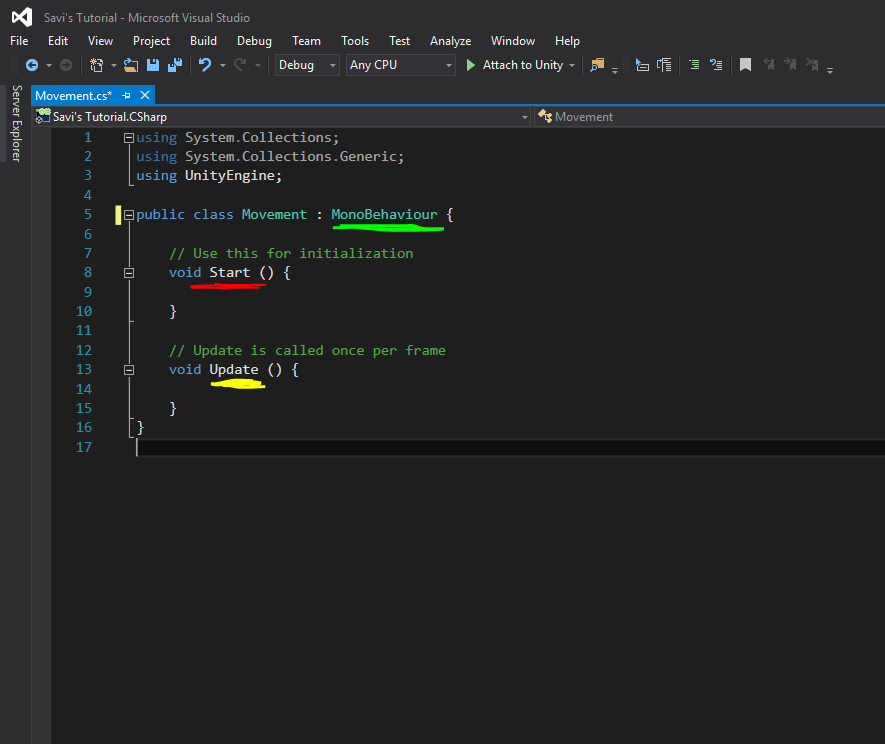Toggle pin on Movement.cs tab

pyautogui.click(x=128, y=95)
